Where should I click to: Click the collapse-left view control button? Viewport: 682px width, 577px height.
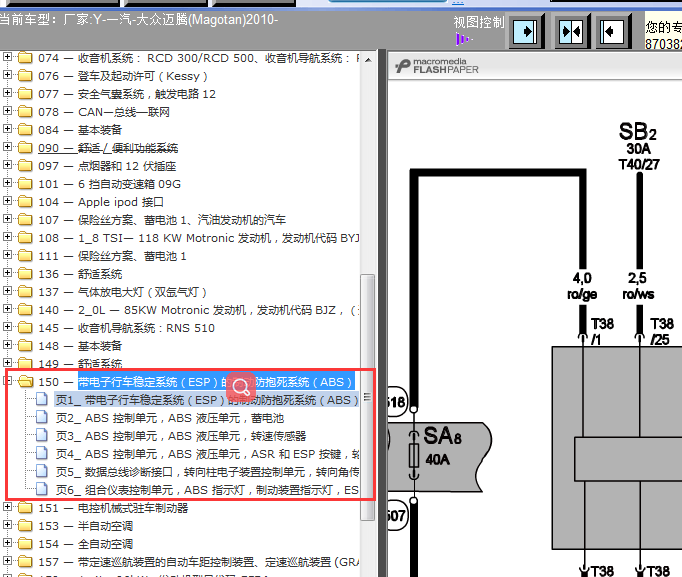(x=613, y=31)
